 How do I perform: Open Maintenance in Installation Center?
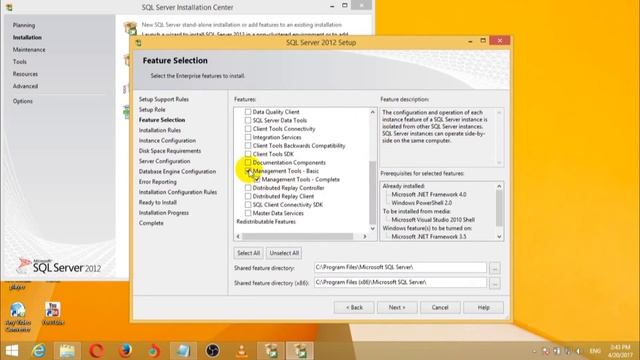pyautogui.click(x=29, y=50)
